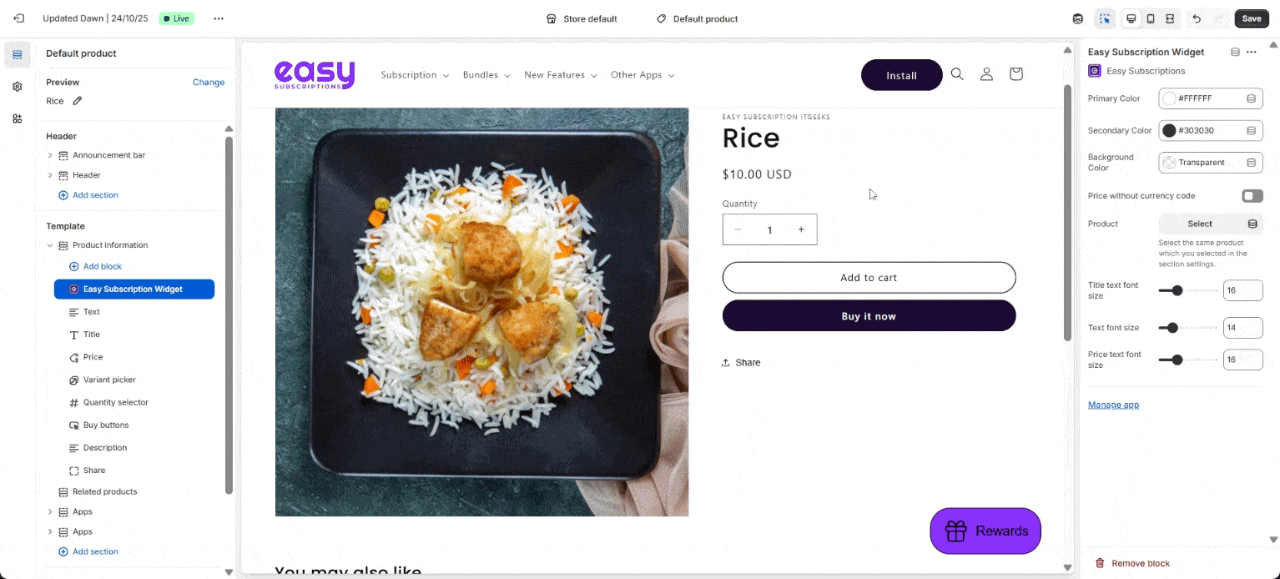The height and width of the screenshot is (579, 1280).
Task: Click the pencil icon beside Rice
Action: (77, 101)
